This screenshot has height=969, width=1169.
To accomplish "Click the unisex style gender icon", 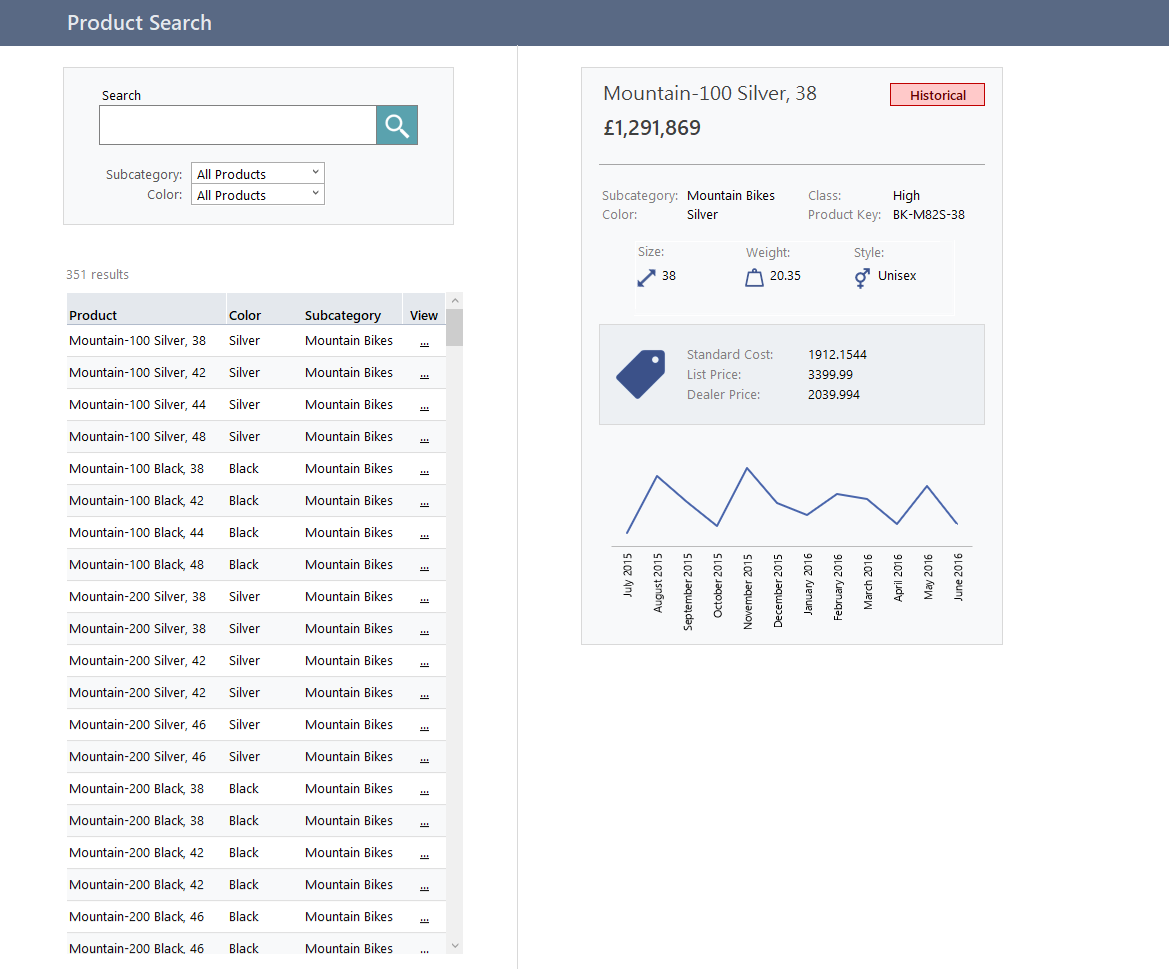I will point(862,277).
